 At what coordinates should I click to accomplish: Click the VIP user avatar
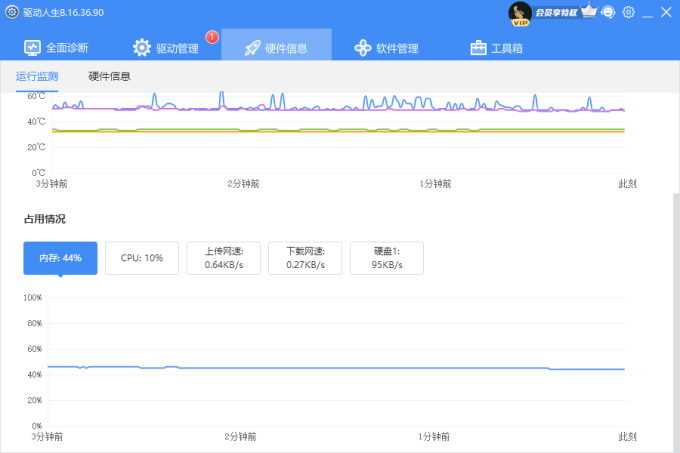pos(520,13)
